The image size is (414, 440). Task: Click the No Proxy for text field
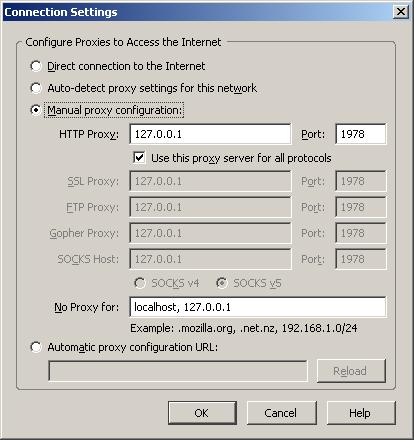(x=258, y=307)
